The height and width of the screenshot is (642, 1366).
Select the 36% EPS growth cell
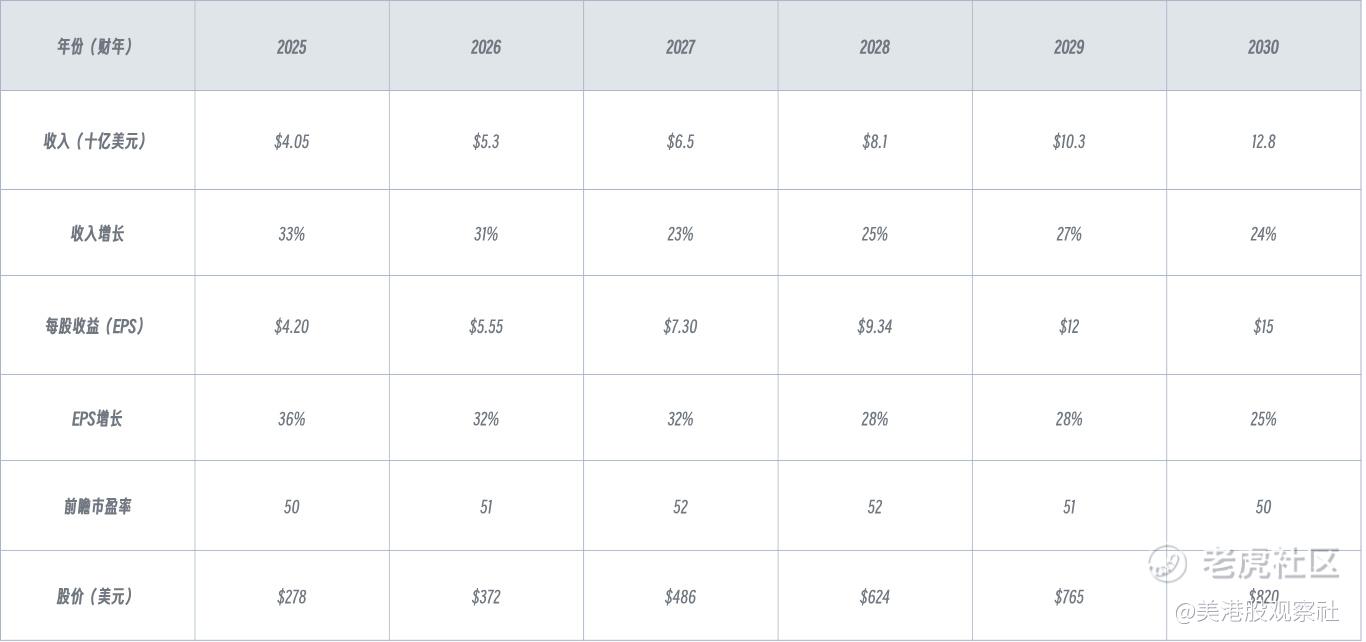292,418
